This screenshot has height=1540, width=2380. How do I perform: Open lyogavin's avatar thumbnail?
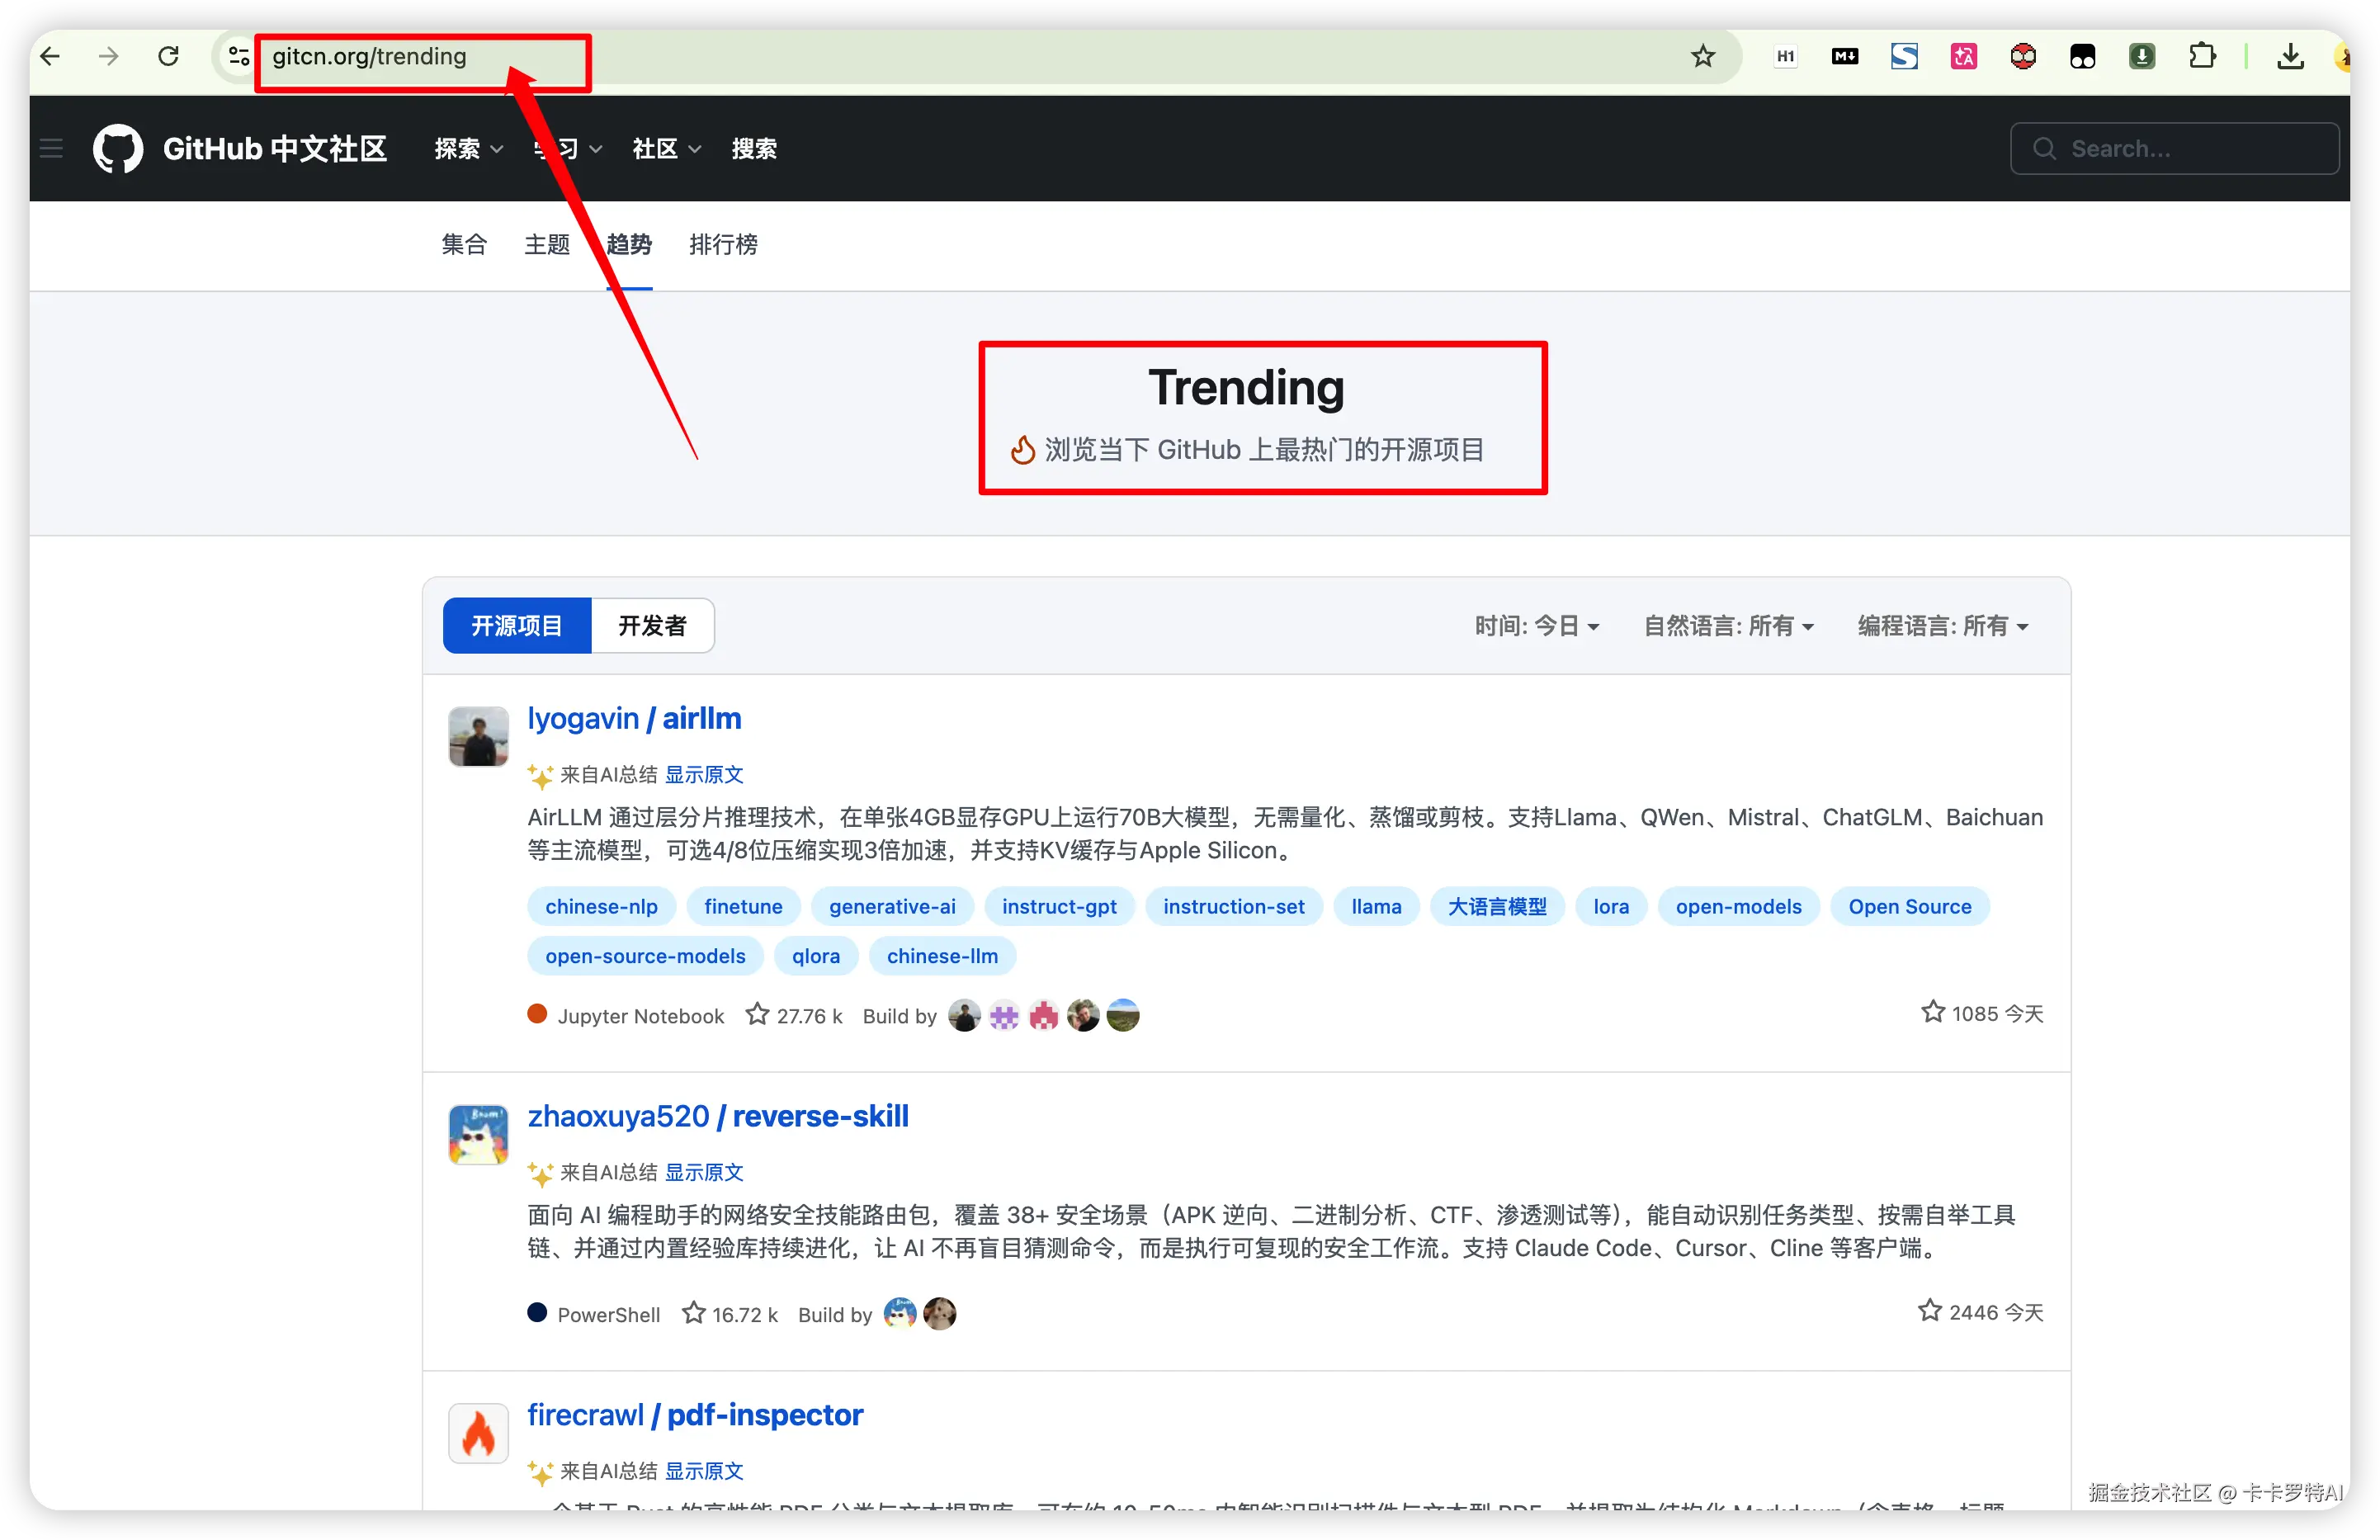[478, 737]
